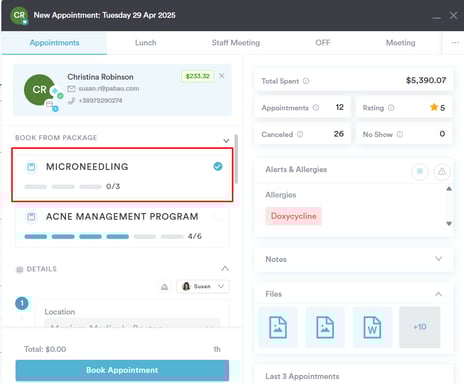Open the more tabs ellipsis menu
This screenshot has height=383, width=464.
(455, 43)
